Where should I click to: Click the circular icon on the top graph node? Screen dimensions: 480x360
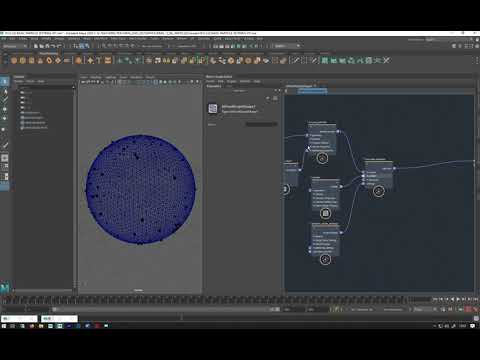point(322,158)
